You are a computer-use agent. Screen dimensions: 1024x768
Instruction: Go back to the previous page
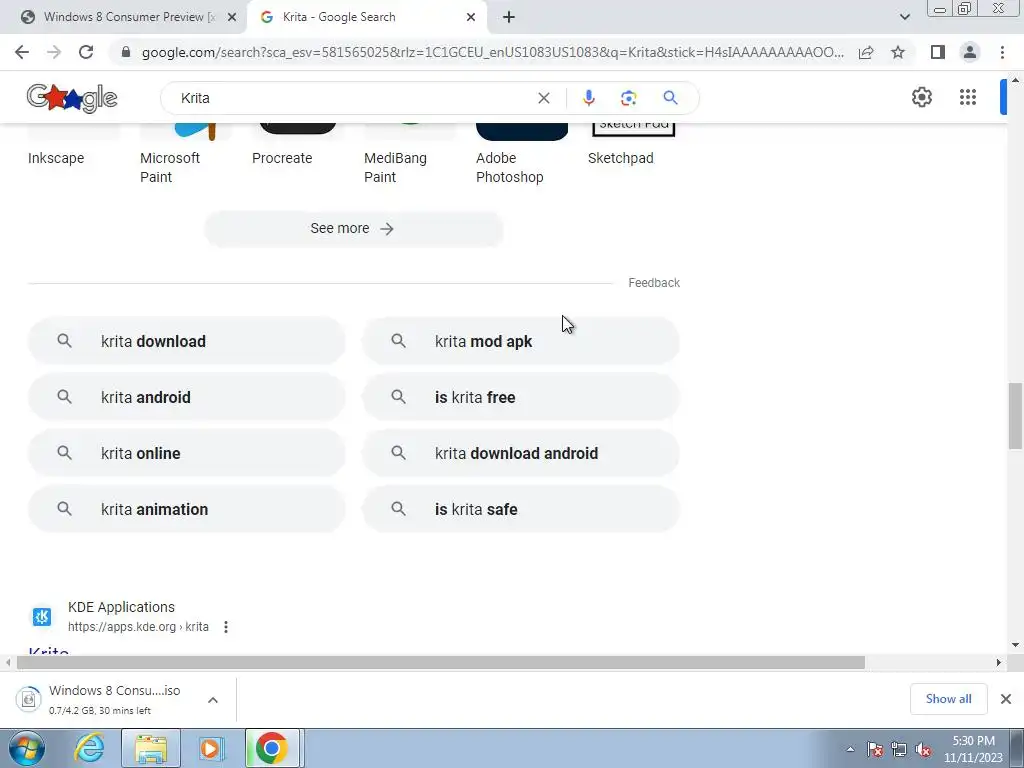[x=22, y=52]
